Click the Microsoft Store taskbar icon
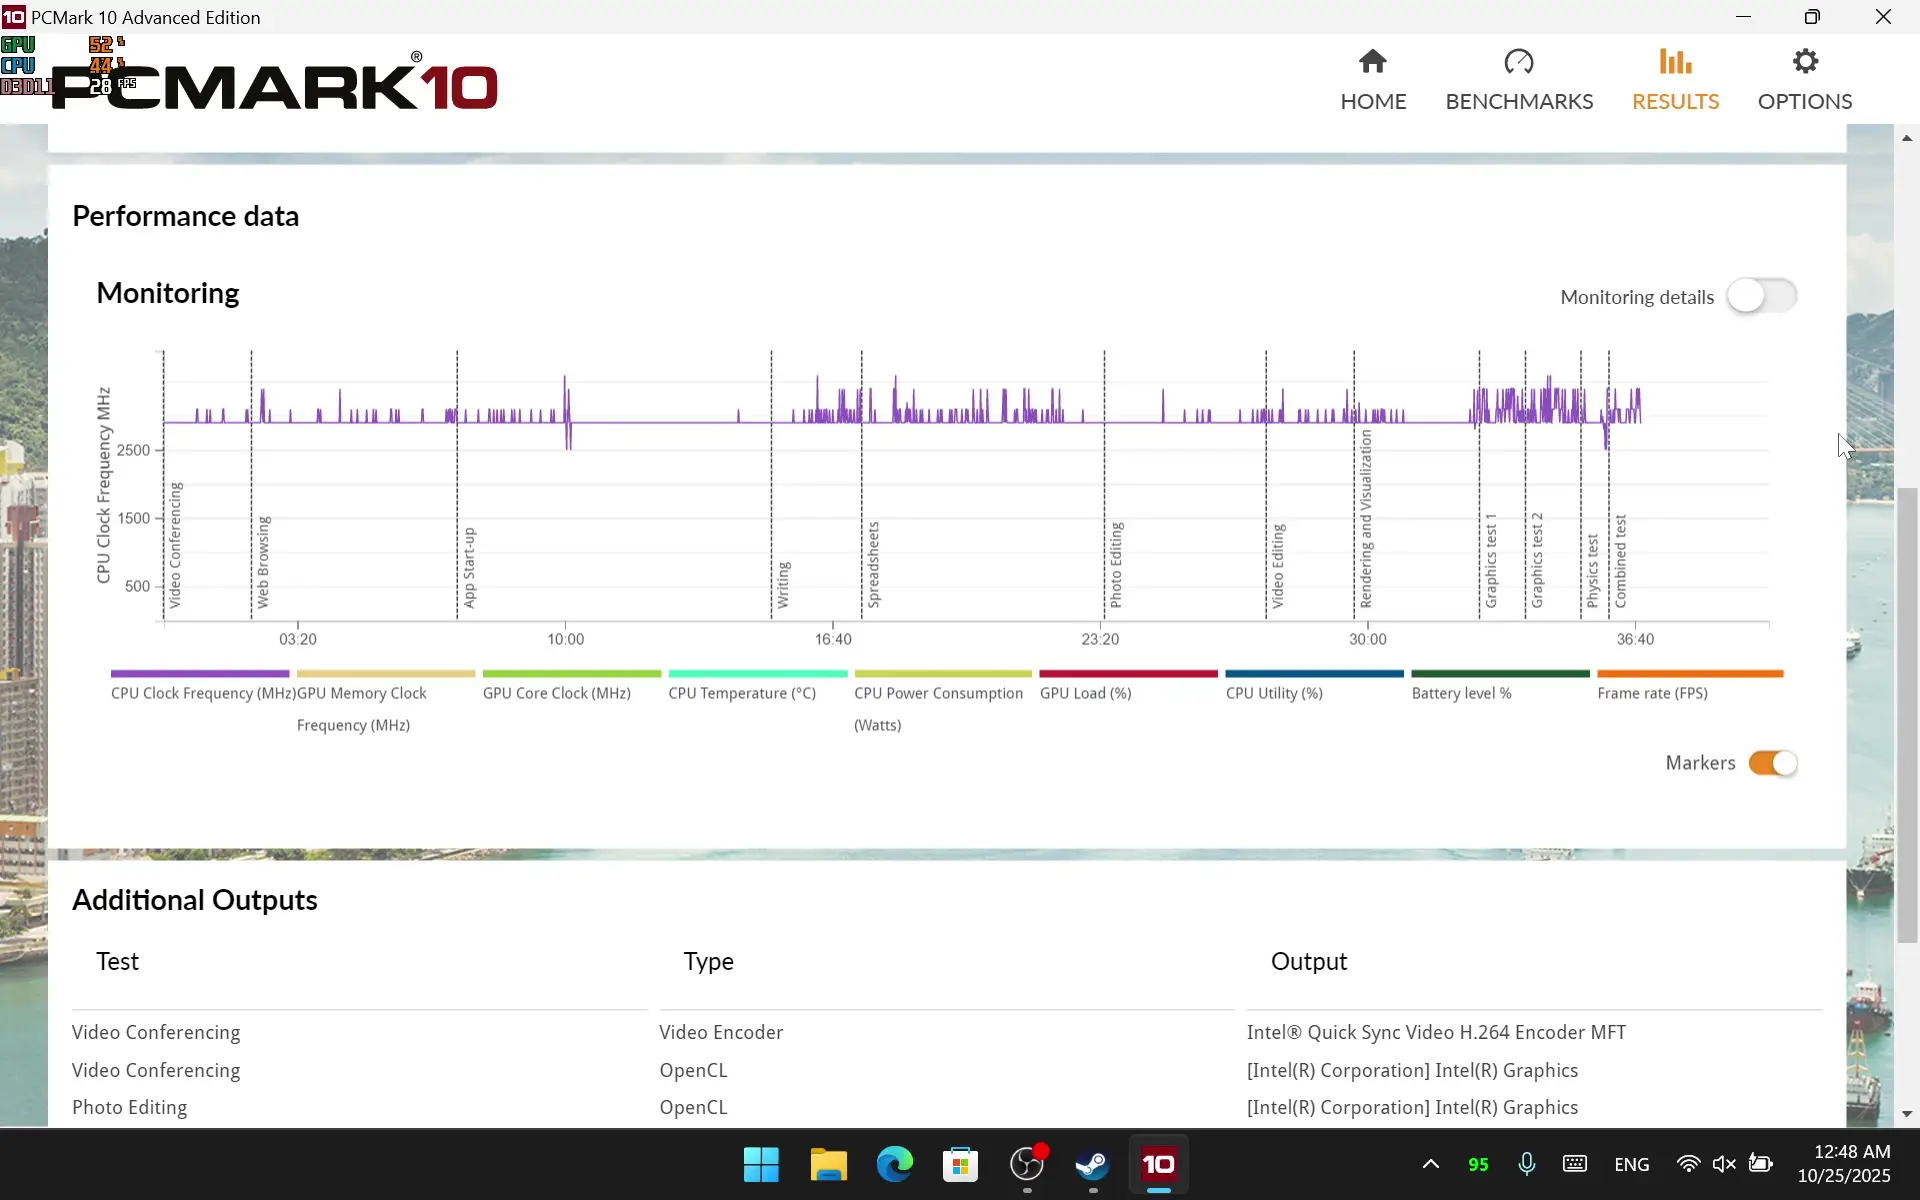Screen dimensions: 1920x1200 coord(960,1164)
